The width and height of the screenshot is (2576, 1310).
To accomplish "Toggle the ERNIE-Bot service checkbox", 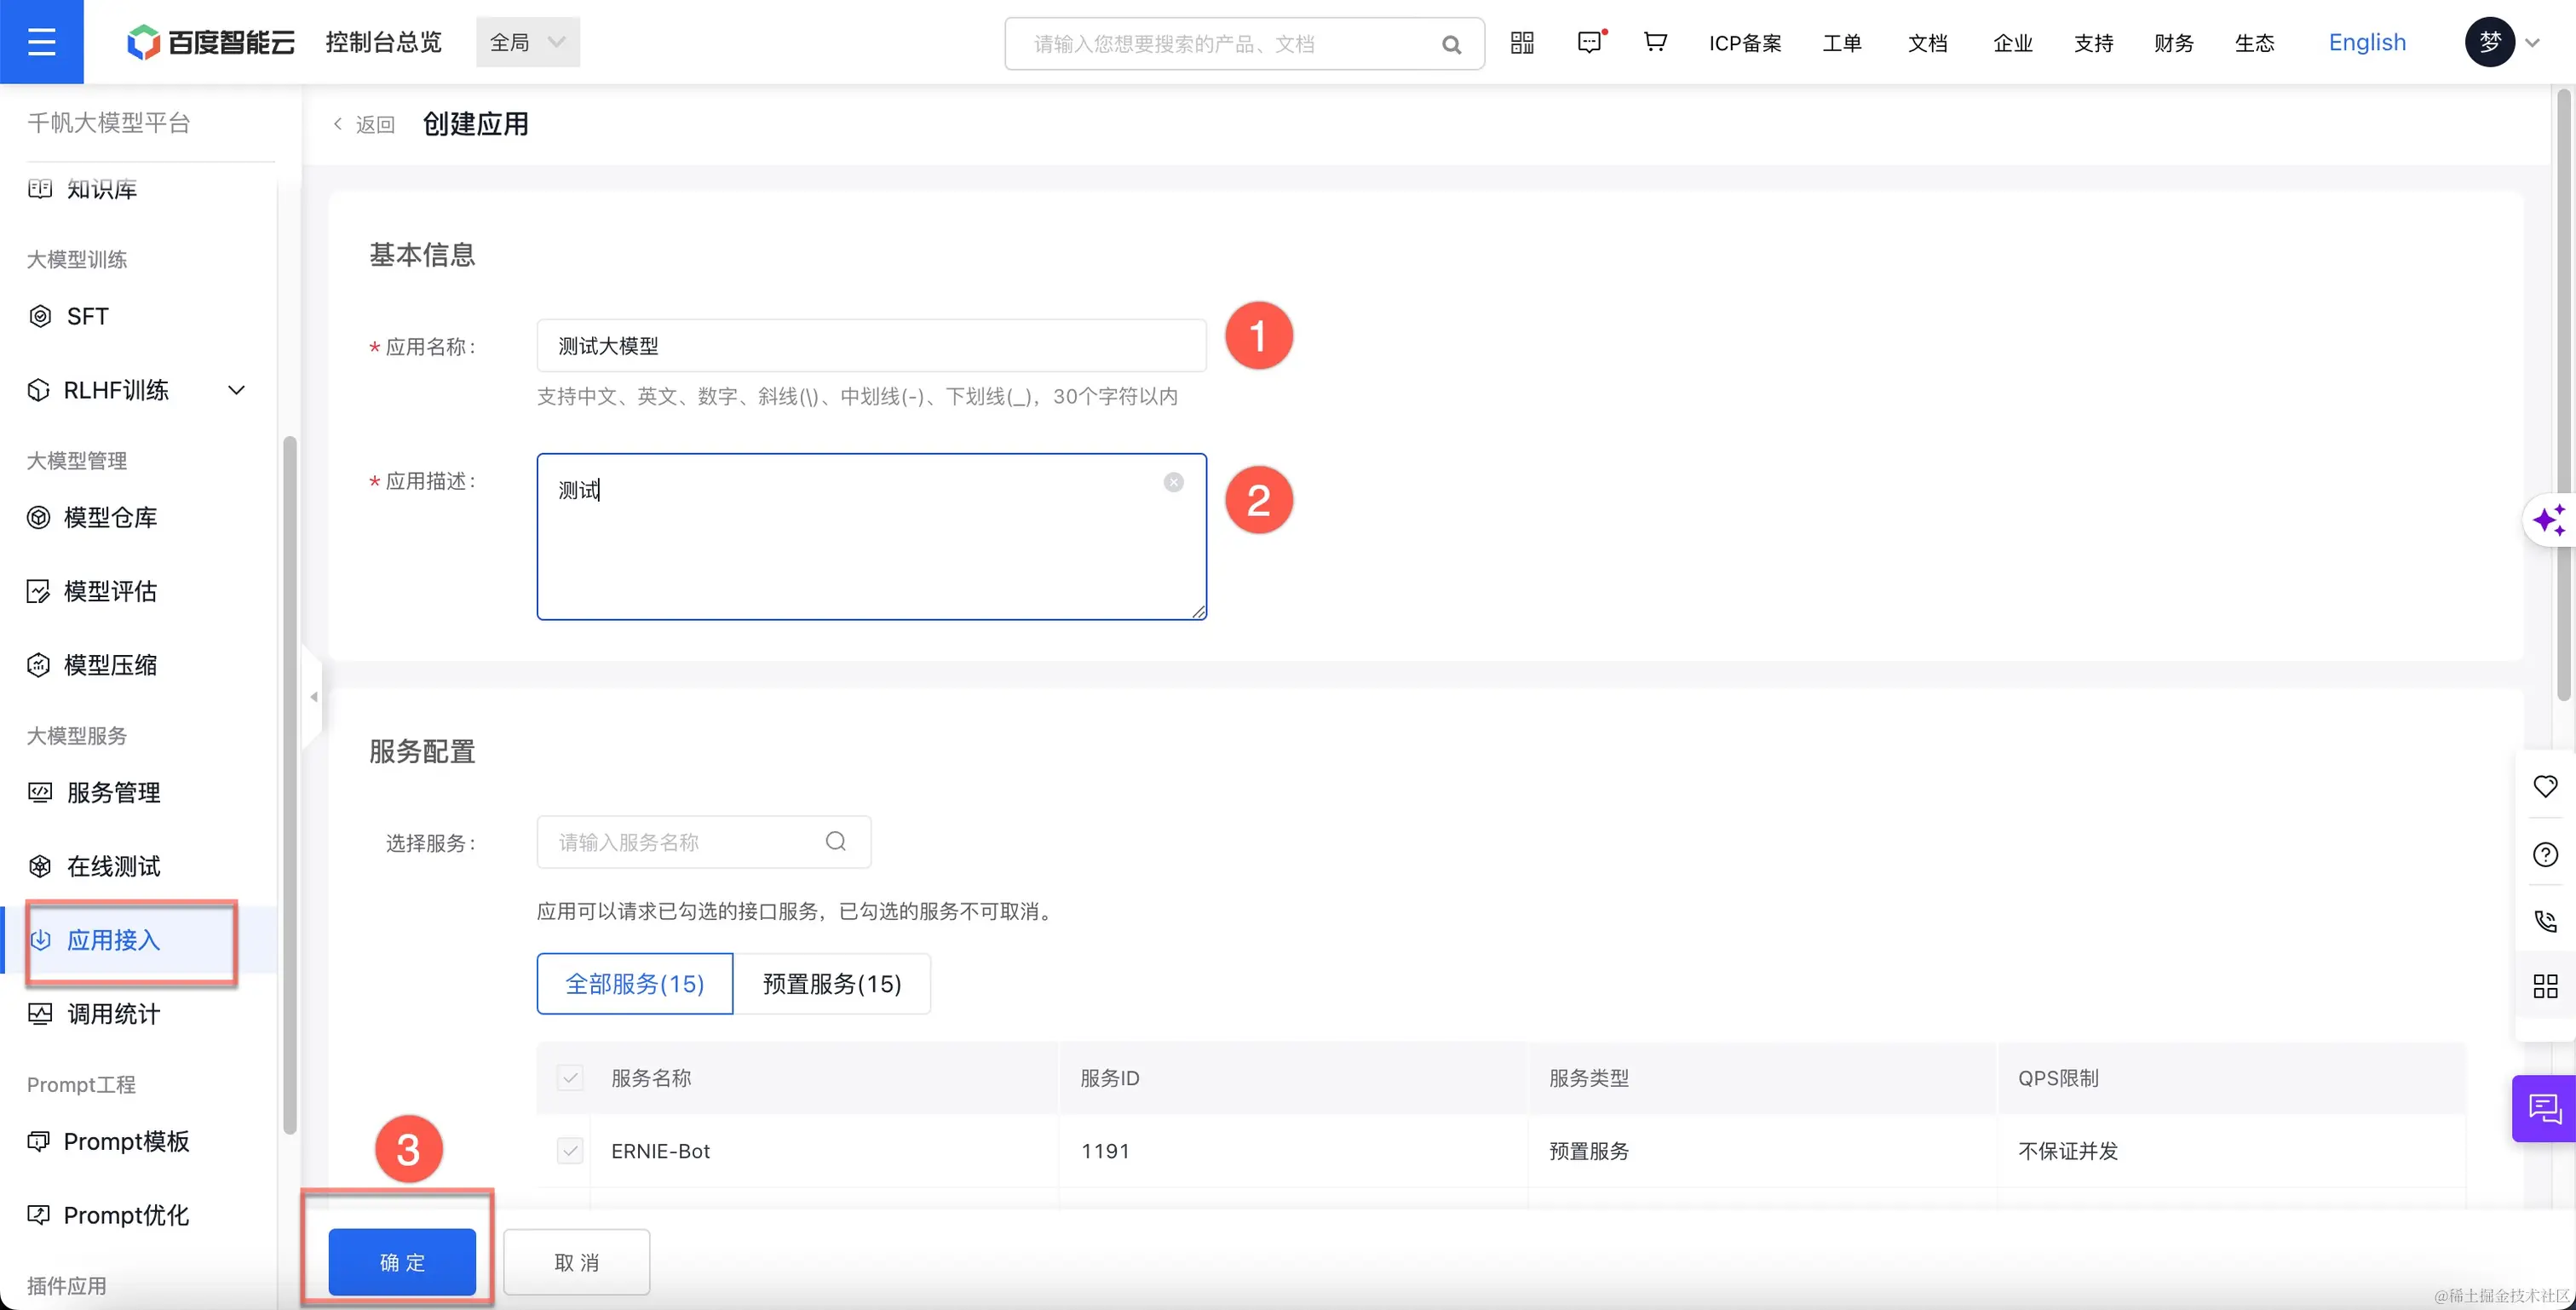I will (570, 1151).
